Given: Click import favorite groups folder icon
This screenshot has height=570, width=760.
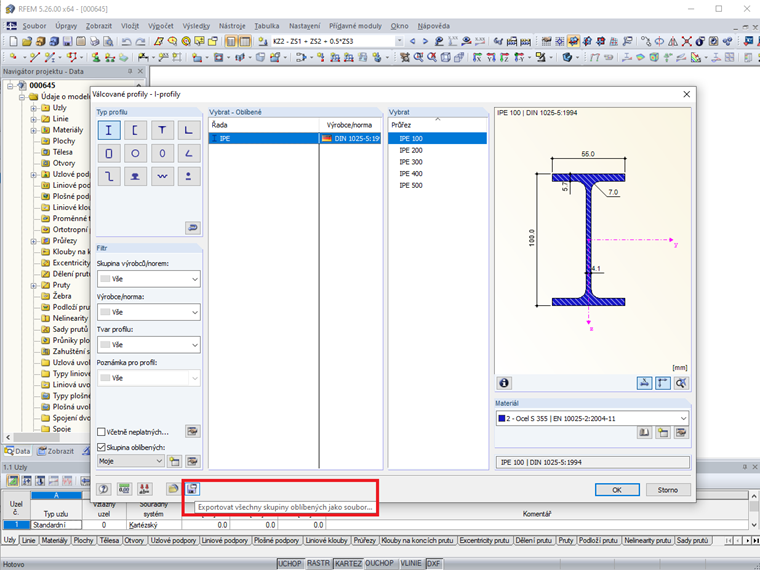Looking at the screenshot, I should click(173, 489).
